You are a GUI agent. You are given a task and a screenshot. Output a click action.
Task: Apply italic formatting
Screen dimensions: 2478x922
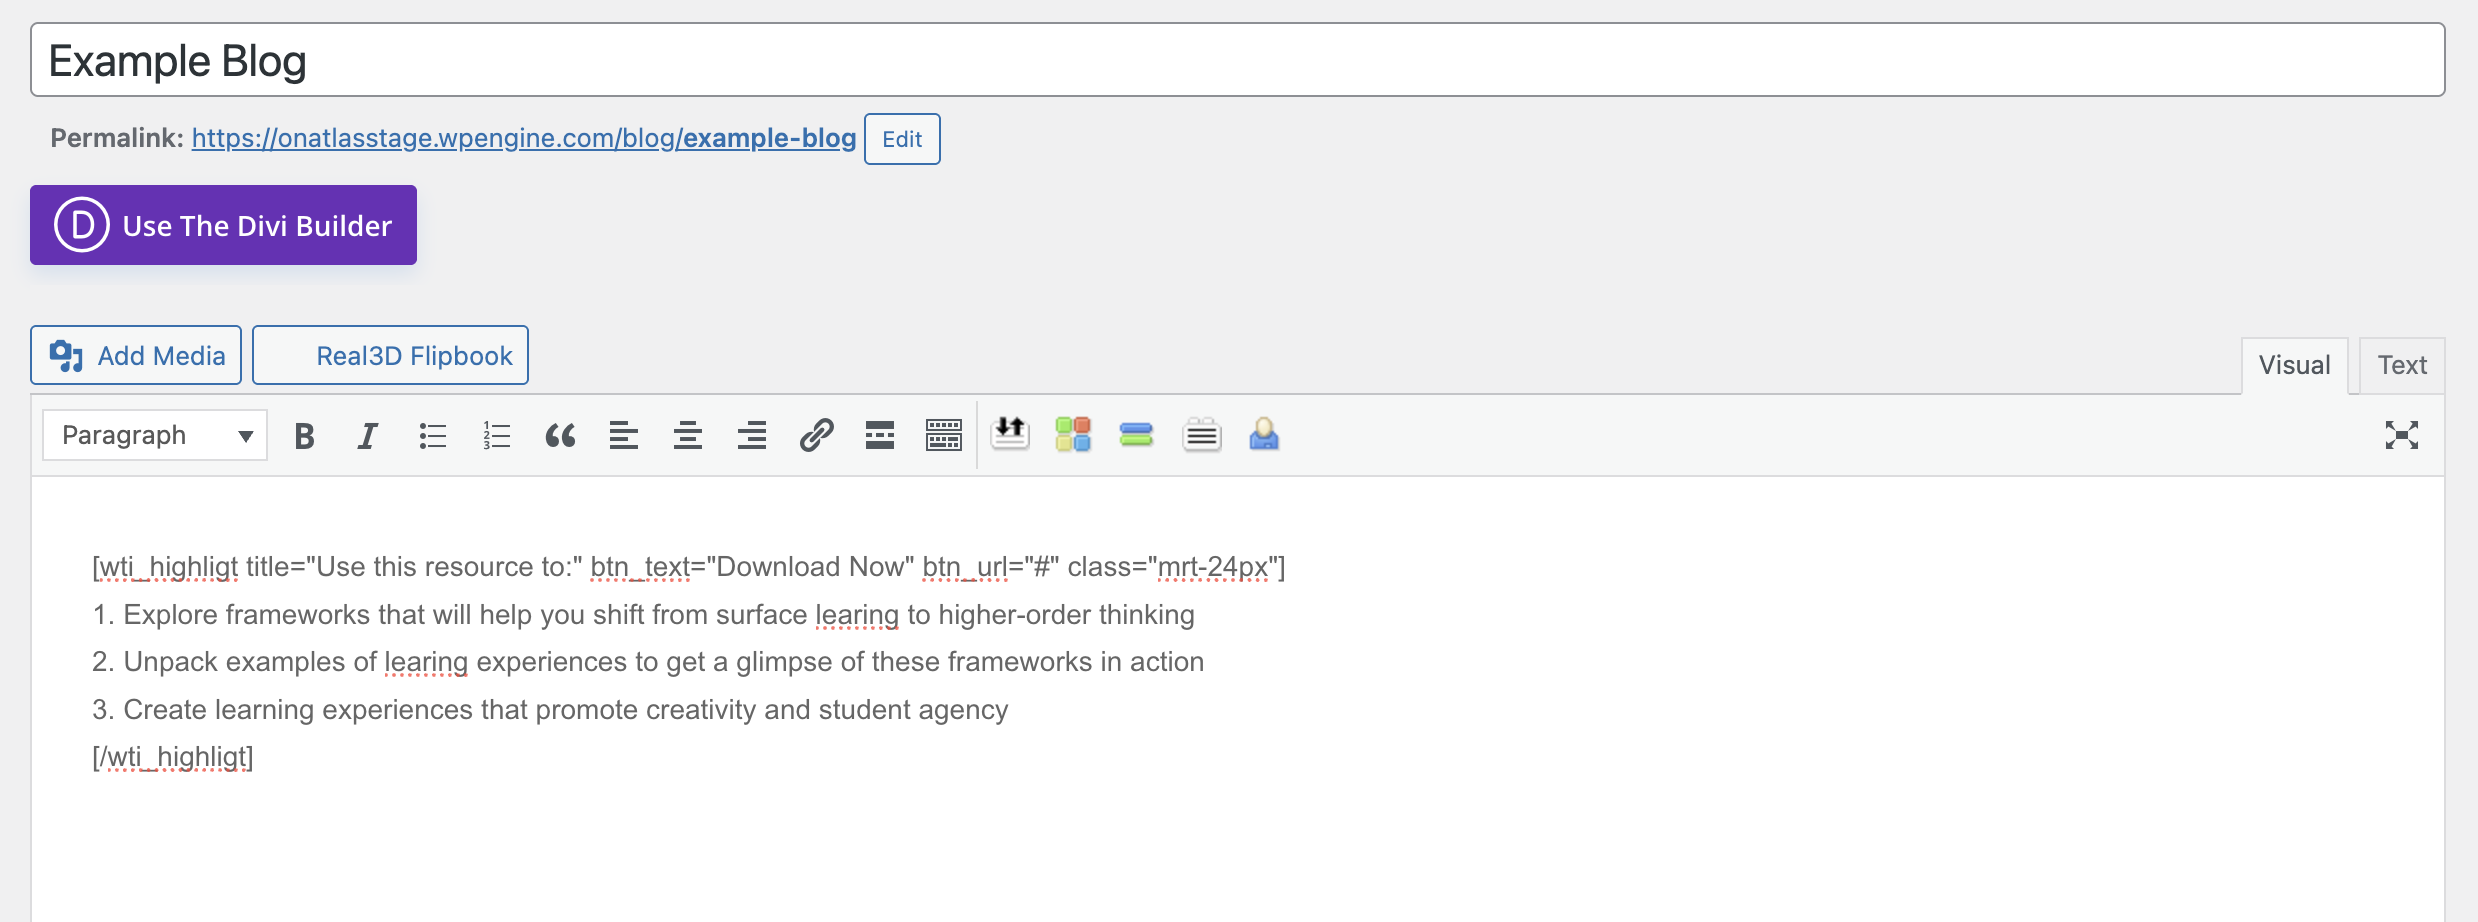(368, 436)
